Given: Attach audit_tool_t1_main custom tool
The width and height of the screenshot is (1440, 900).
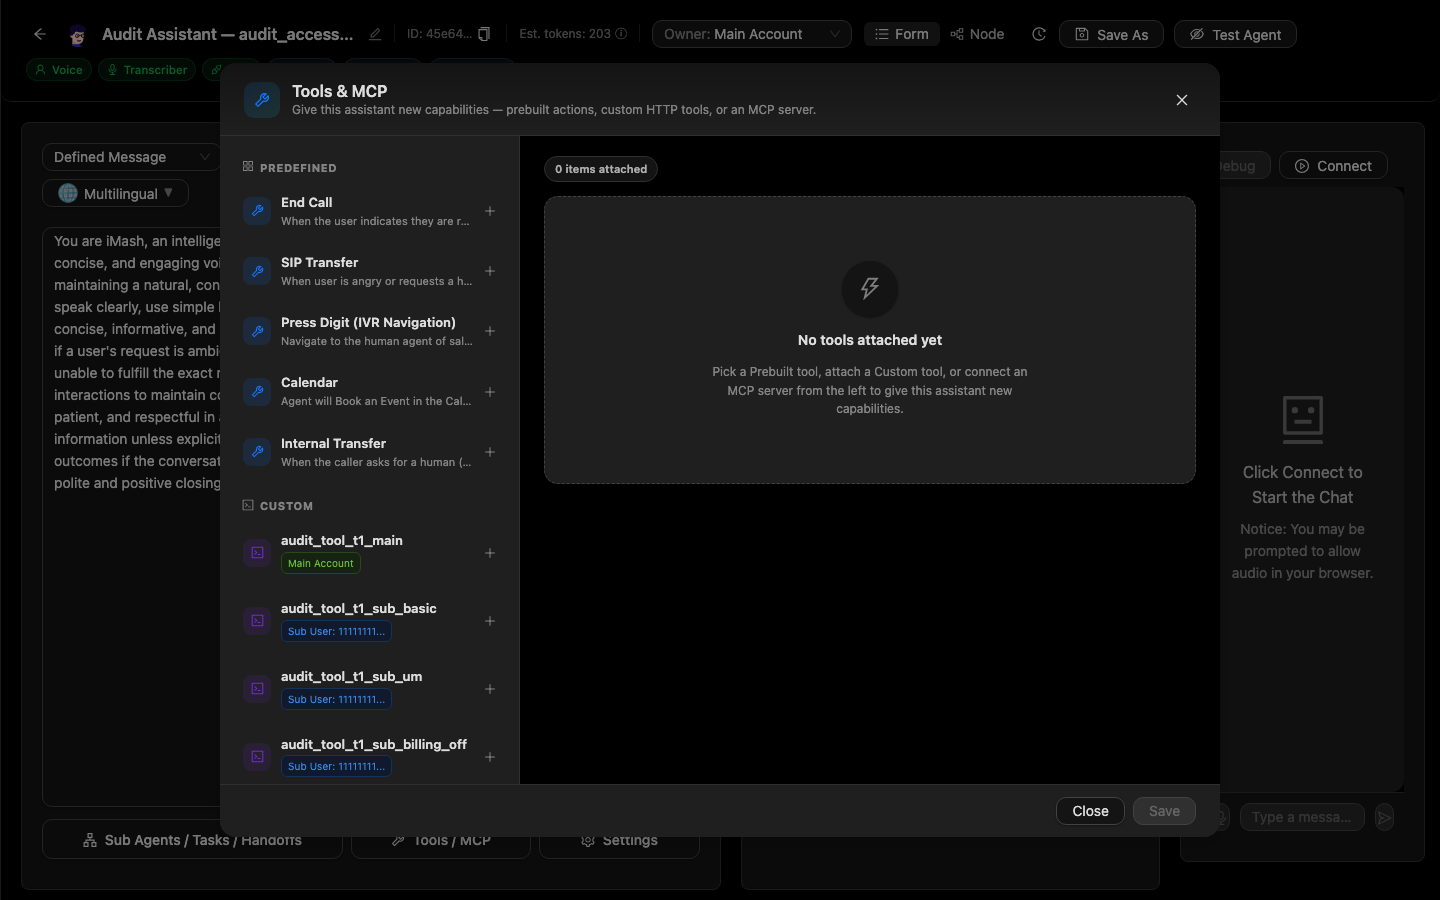Looking at the screenshot, I should (x=490, y=553).
